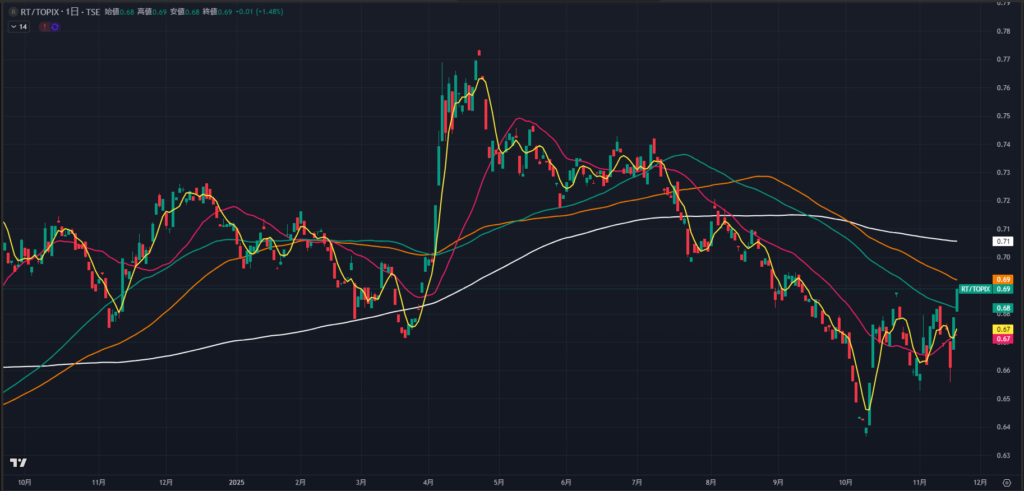Select the green 0.68 moving average label
The image size is (1024, 491).
pyautogui.click(x=1004, y=308)
